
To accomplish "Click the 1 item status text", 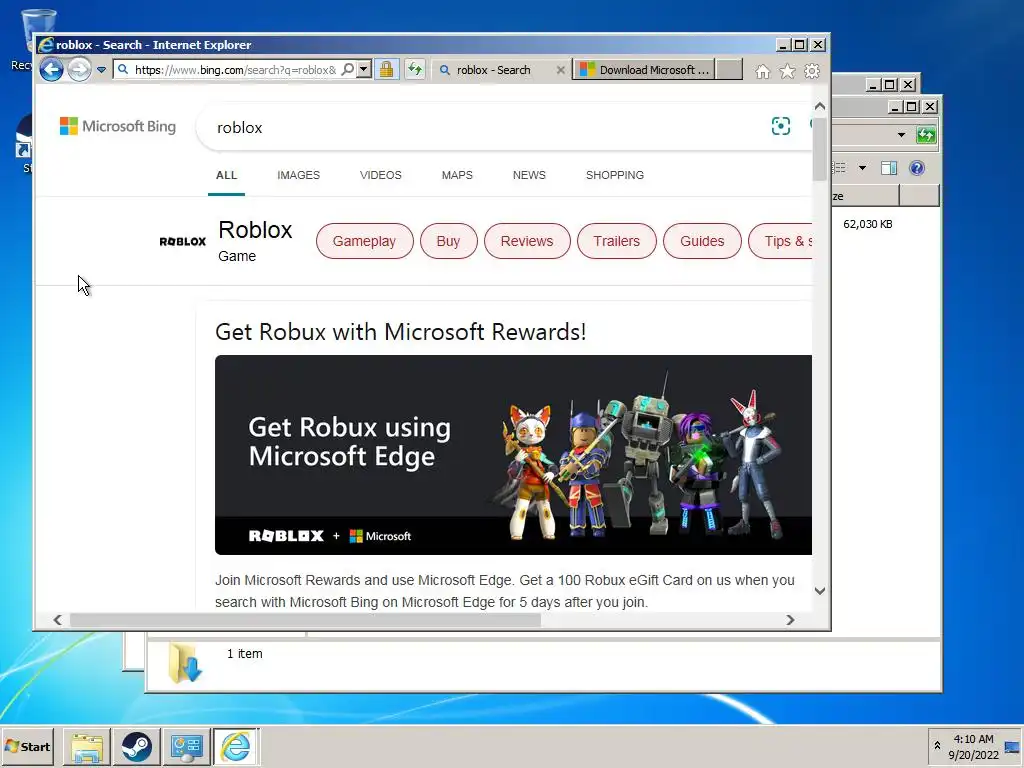I will (245, 654).
